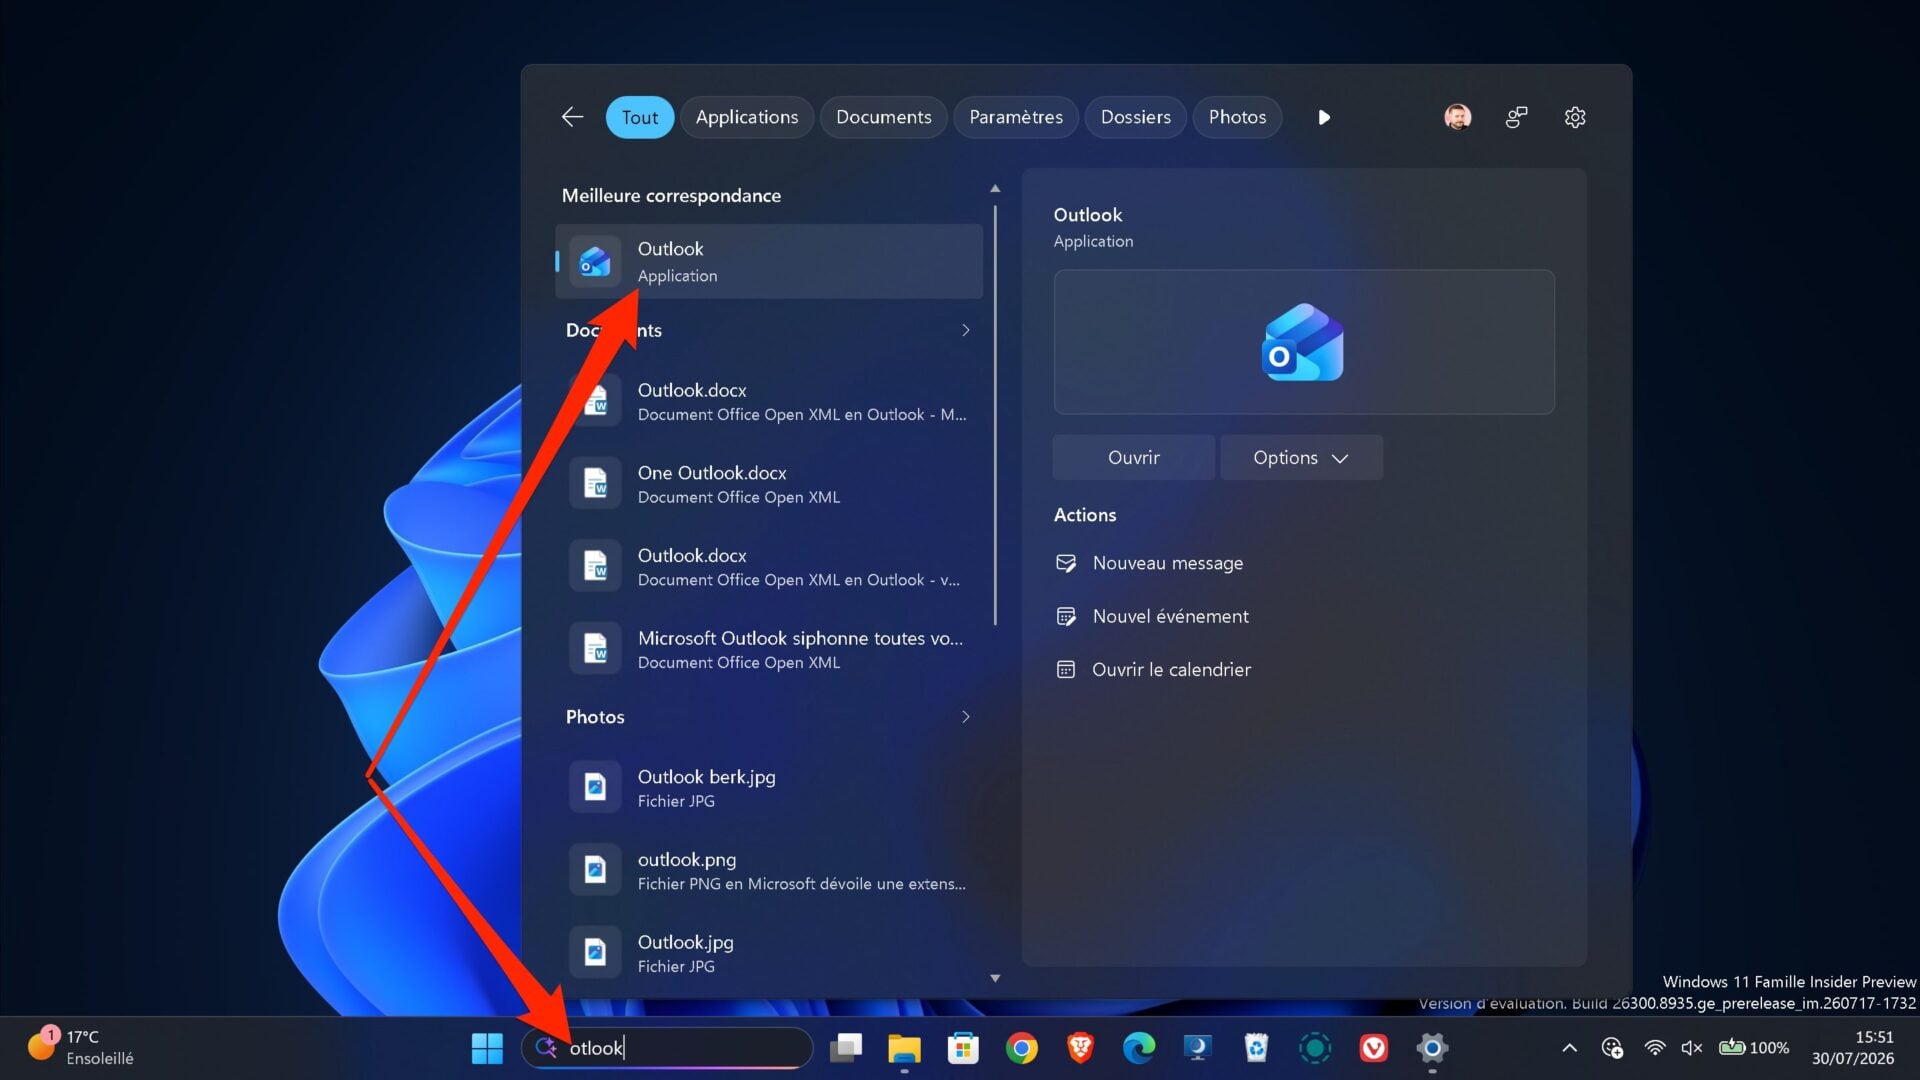Click the Outlook berk.jpg file icon
Viewport: 1920px width, 1080px height.
tap(595, 787)
